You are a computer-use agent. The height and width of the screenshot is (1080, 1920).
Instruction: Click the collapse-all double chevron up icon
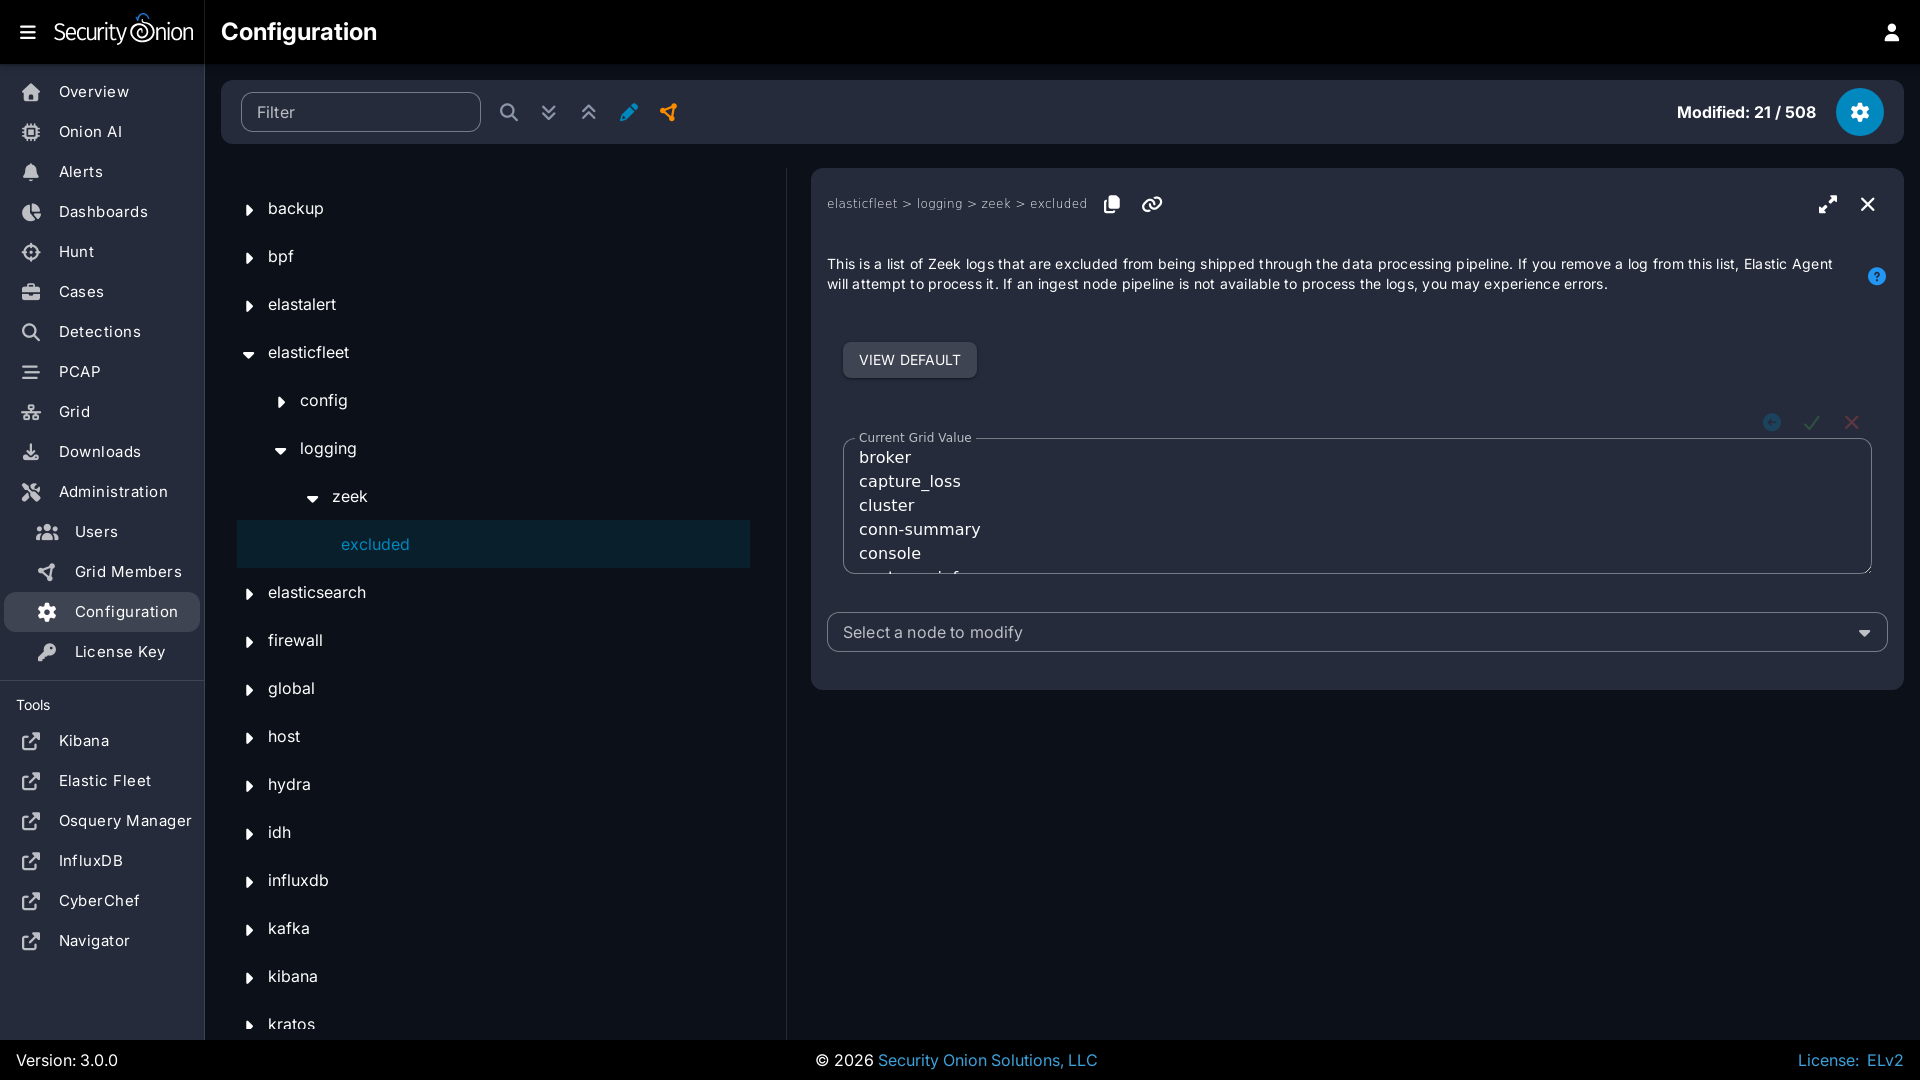tap(588, 112)
